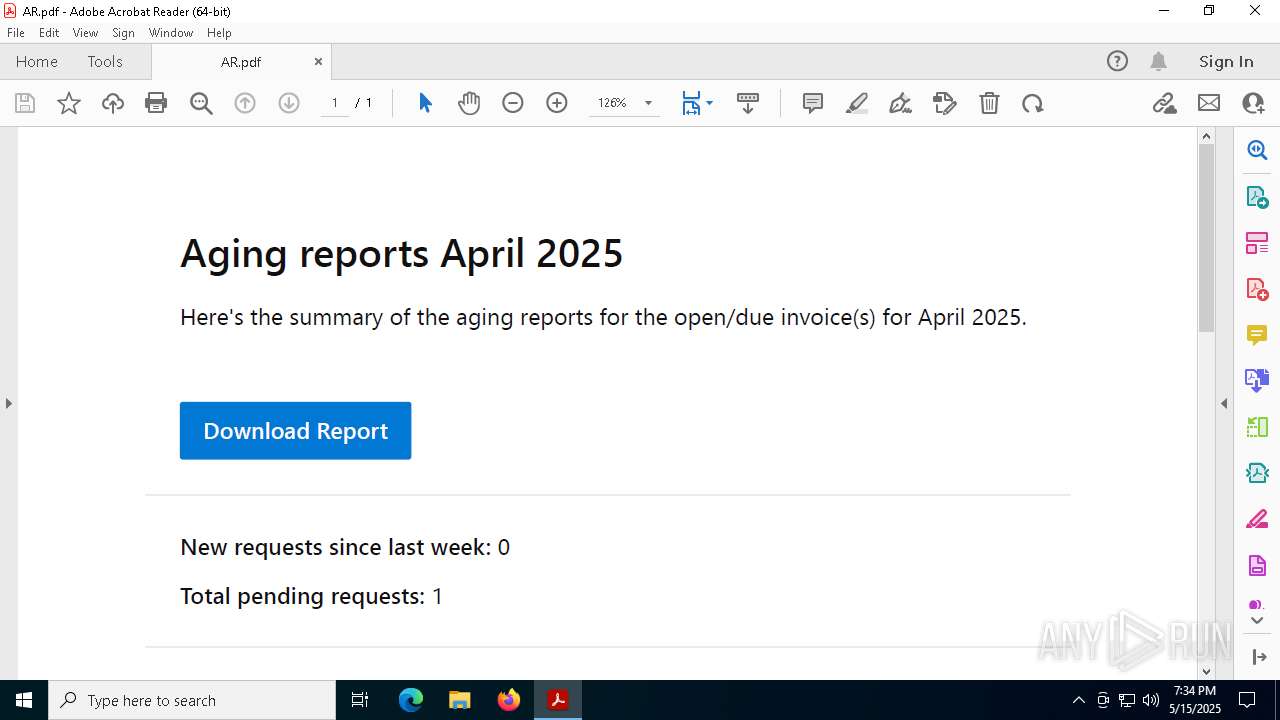The height and width of the screenshot is (720, 1280).
Task: Open the Edit menu
Action: 49,33
